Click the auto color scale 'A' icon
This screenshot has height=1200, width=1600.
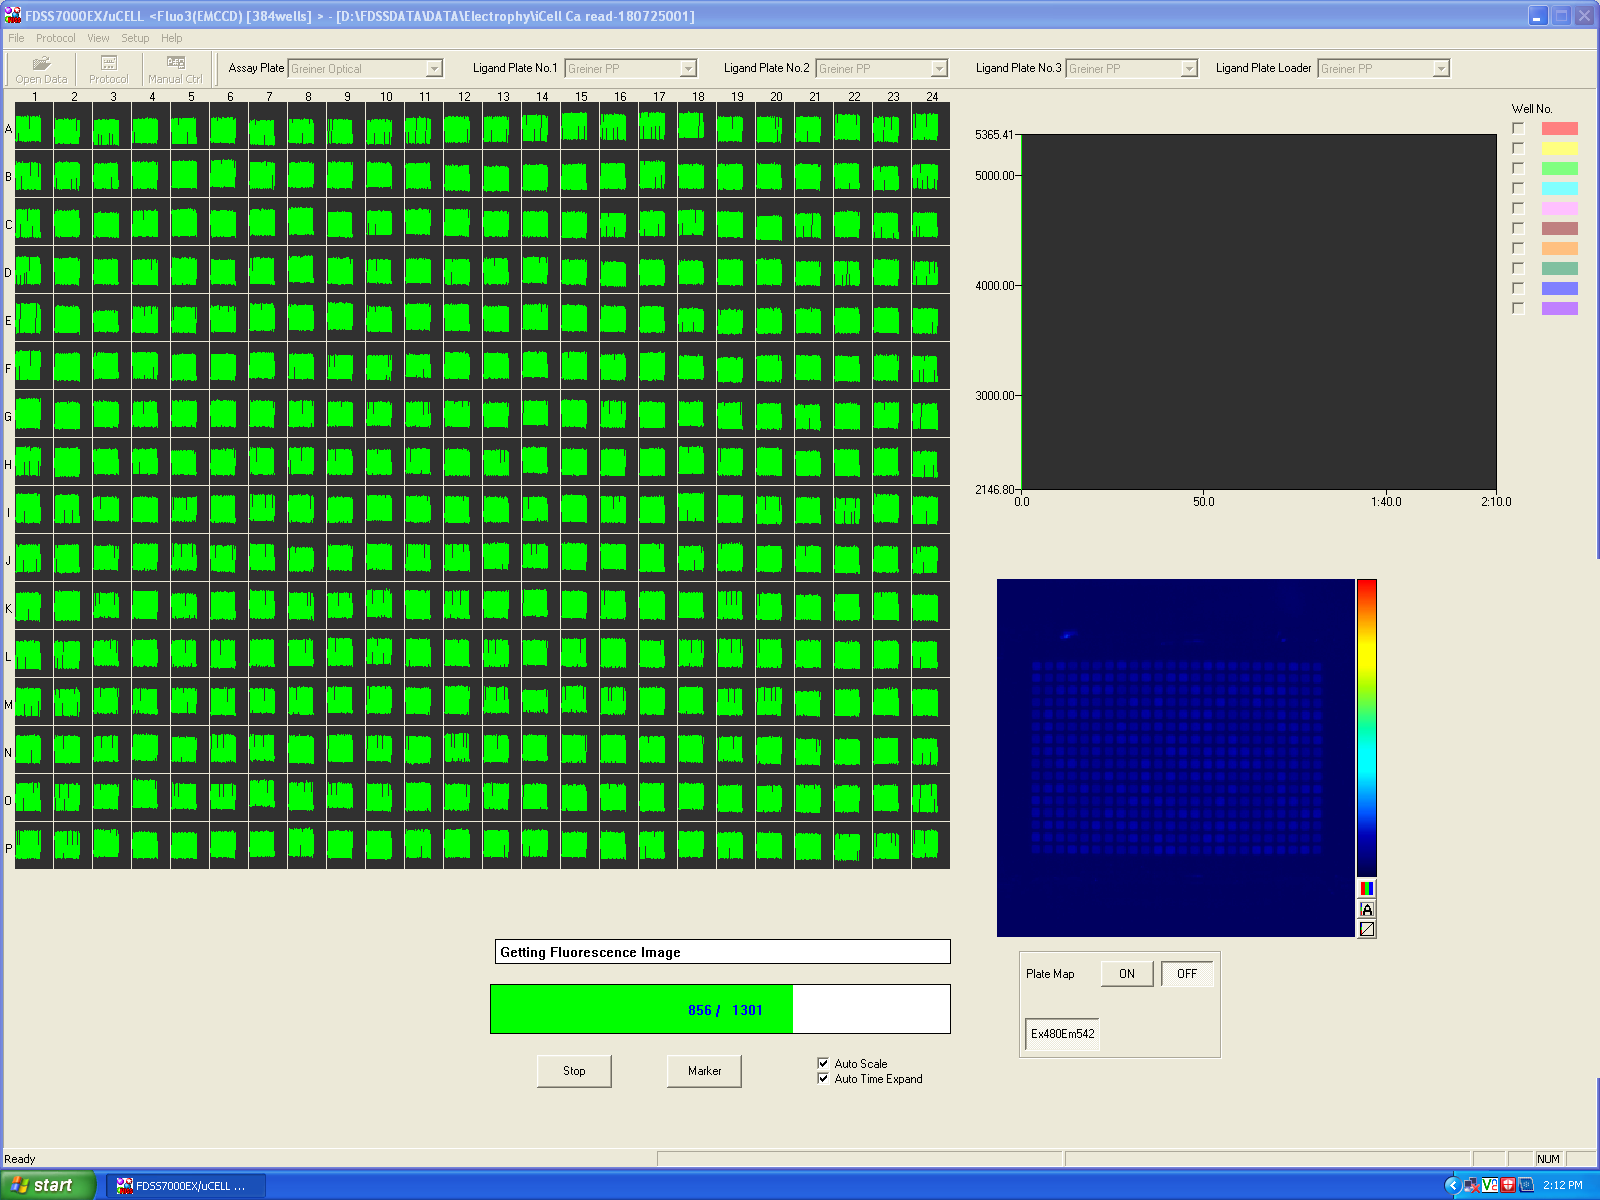pos(1366,909)
